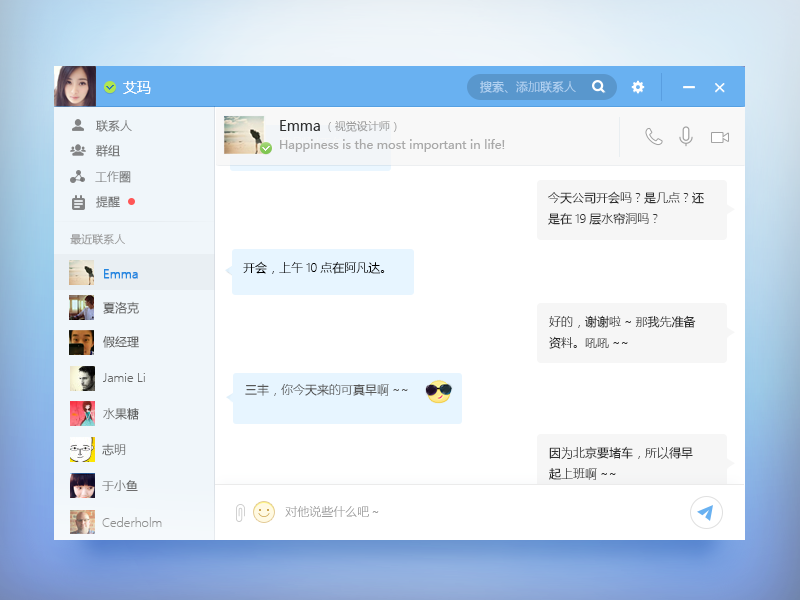The height and width of the screenshot is (600, 800).
Task: Open the settings gear in title bar
Action: coord(638,87)
